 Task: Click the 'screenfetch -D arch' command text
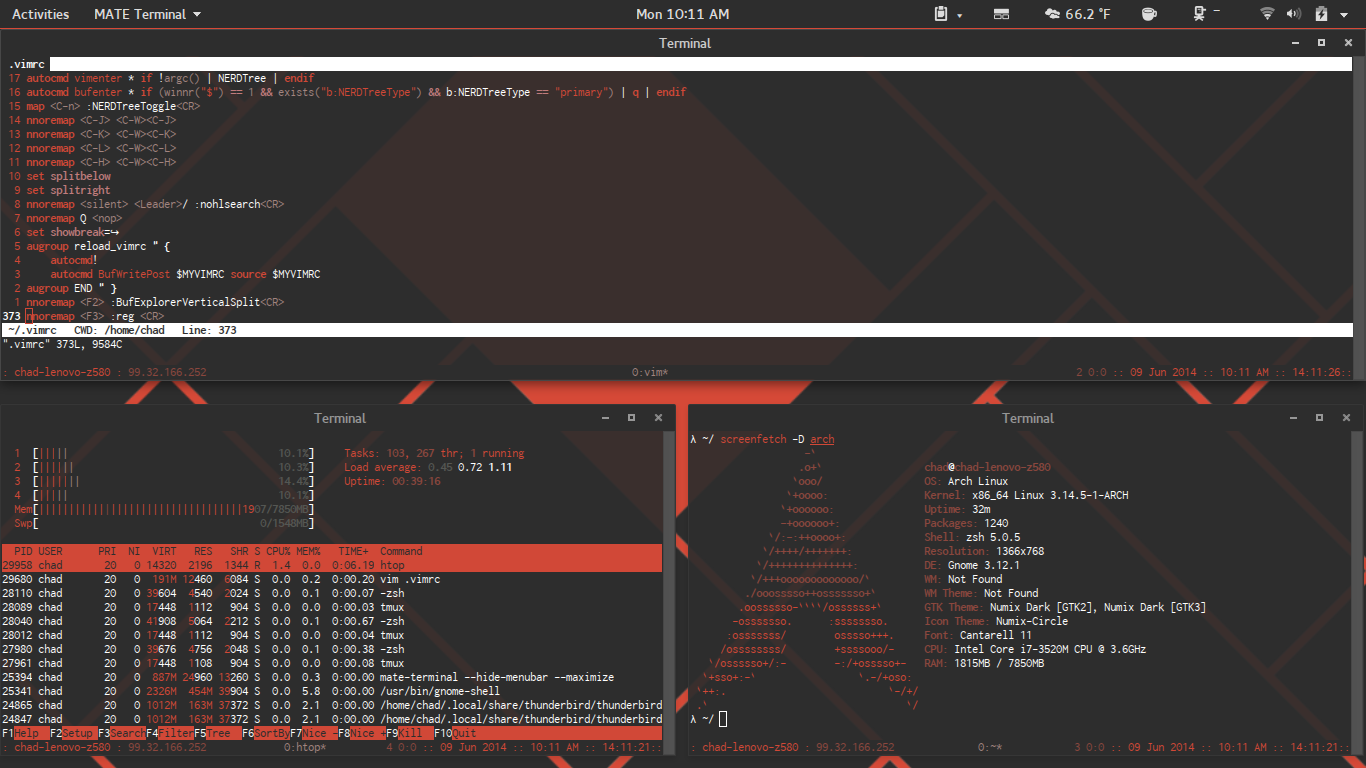pos(777,439)
